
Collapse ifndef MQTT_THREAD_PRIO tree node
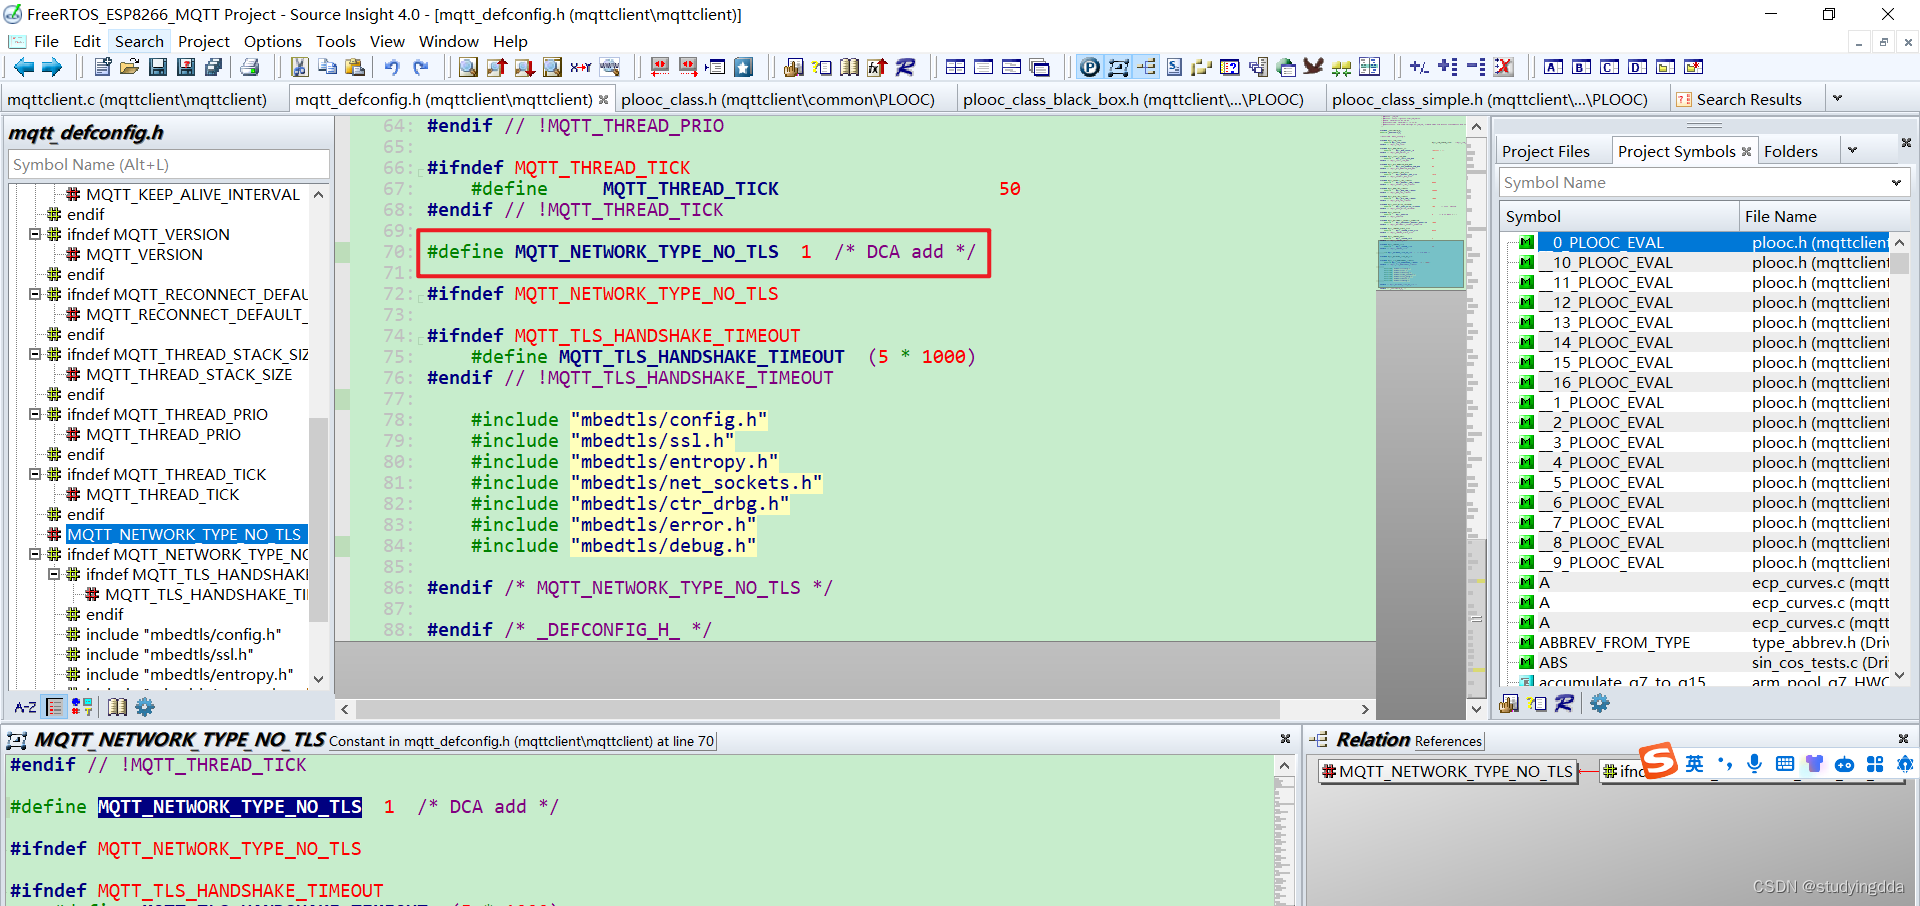pyautogui.click(x=35, y=414)
